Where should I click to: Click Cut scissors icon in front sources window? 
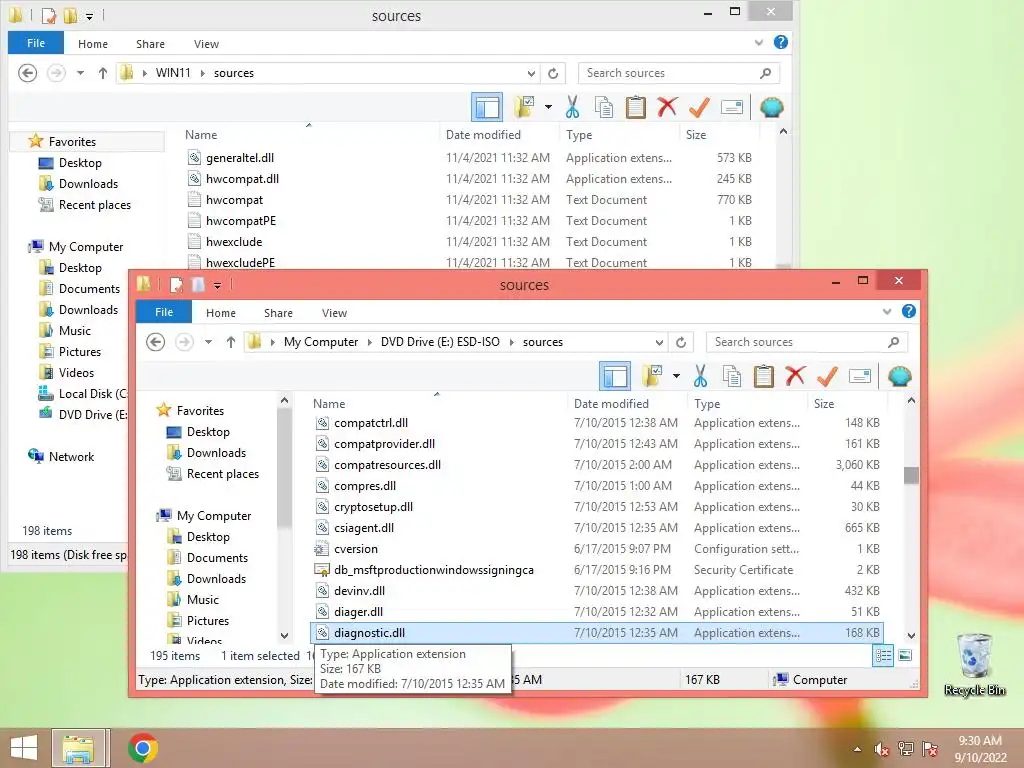(x=700, y=376)
